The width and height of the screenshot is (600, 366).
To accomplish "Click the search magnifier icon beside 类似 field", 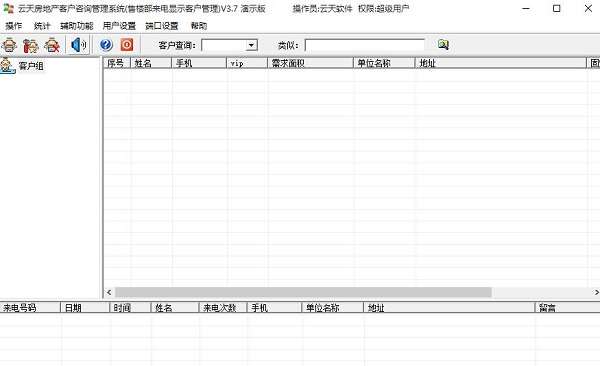I will (x=443, y=45).
